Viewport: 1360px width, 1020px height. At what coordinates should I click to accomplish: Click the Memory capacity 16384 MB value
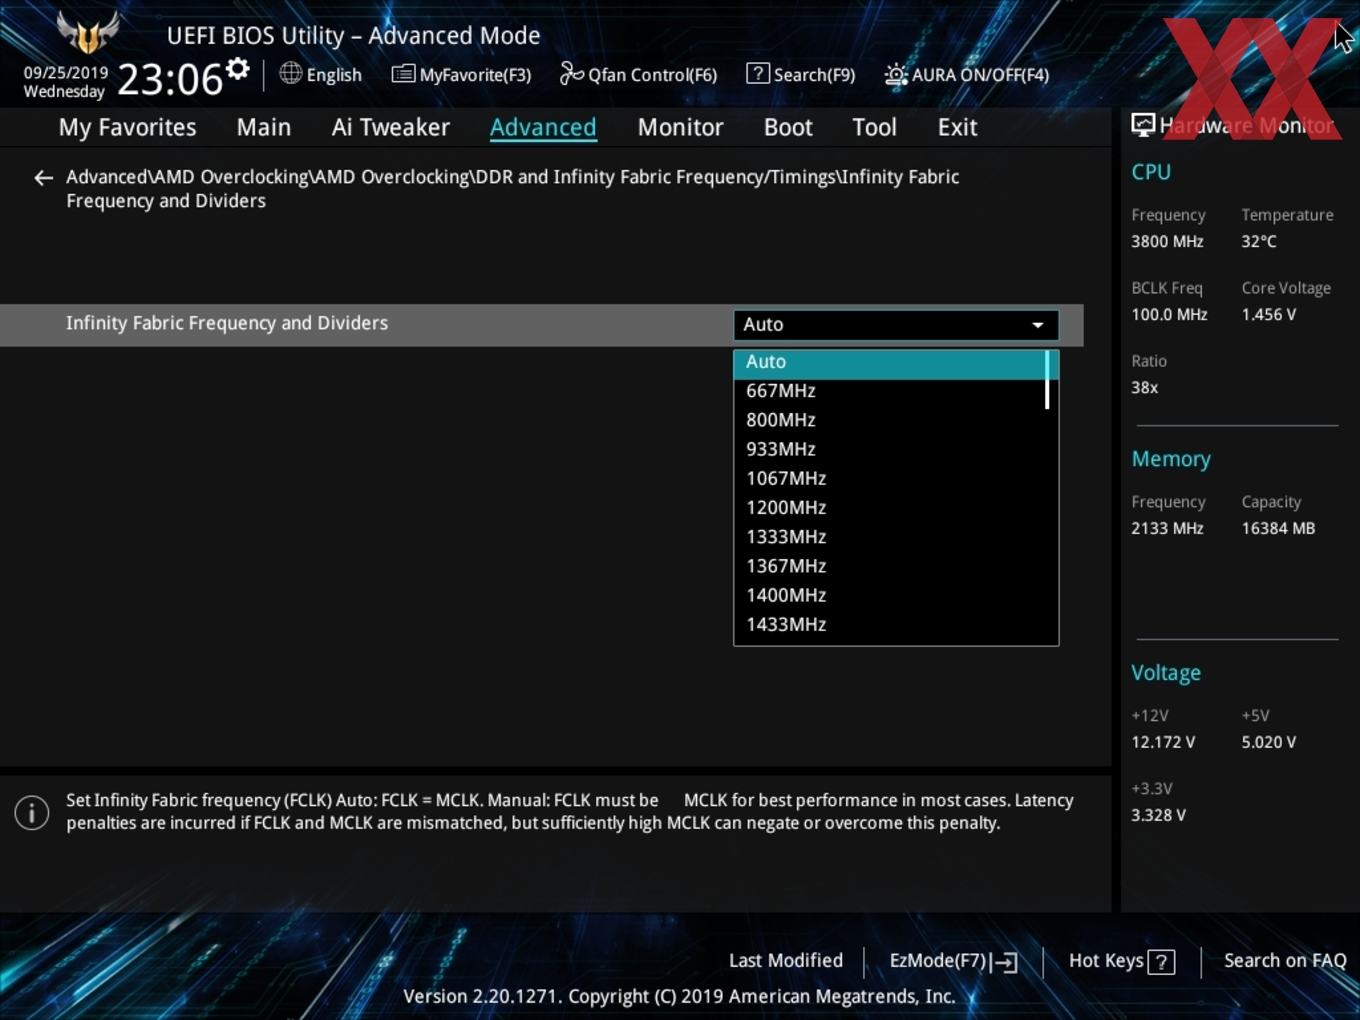click(1278, 529)
